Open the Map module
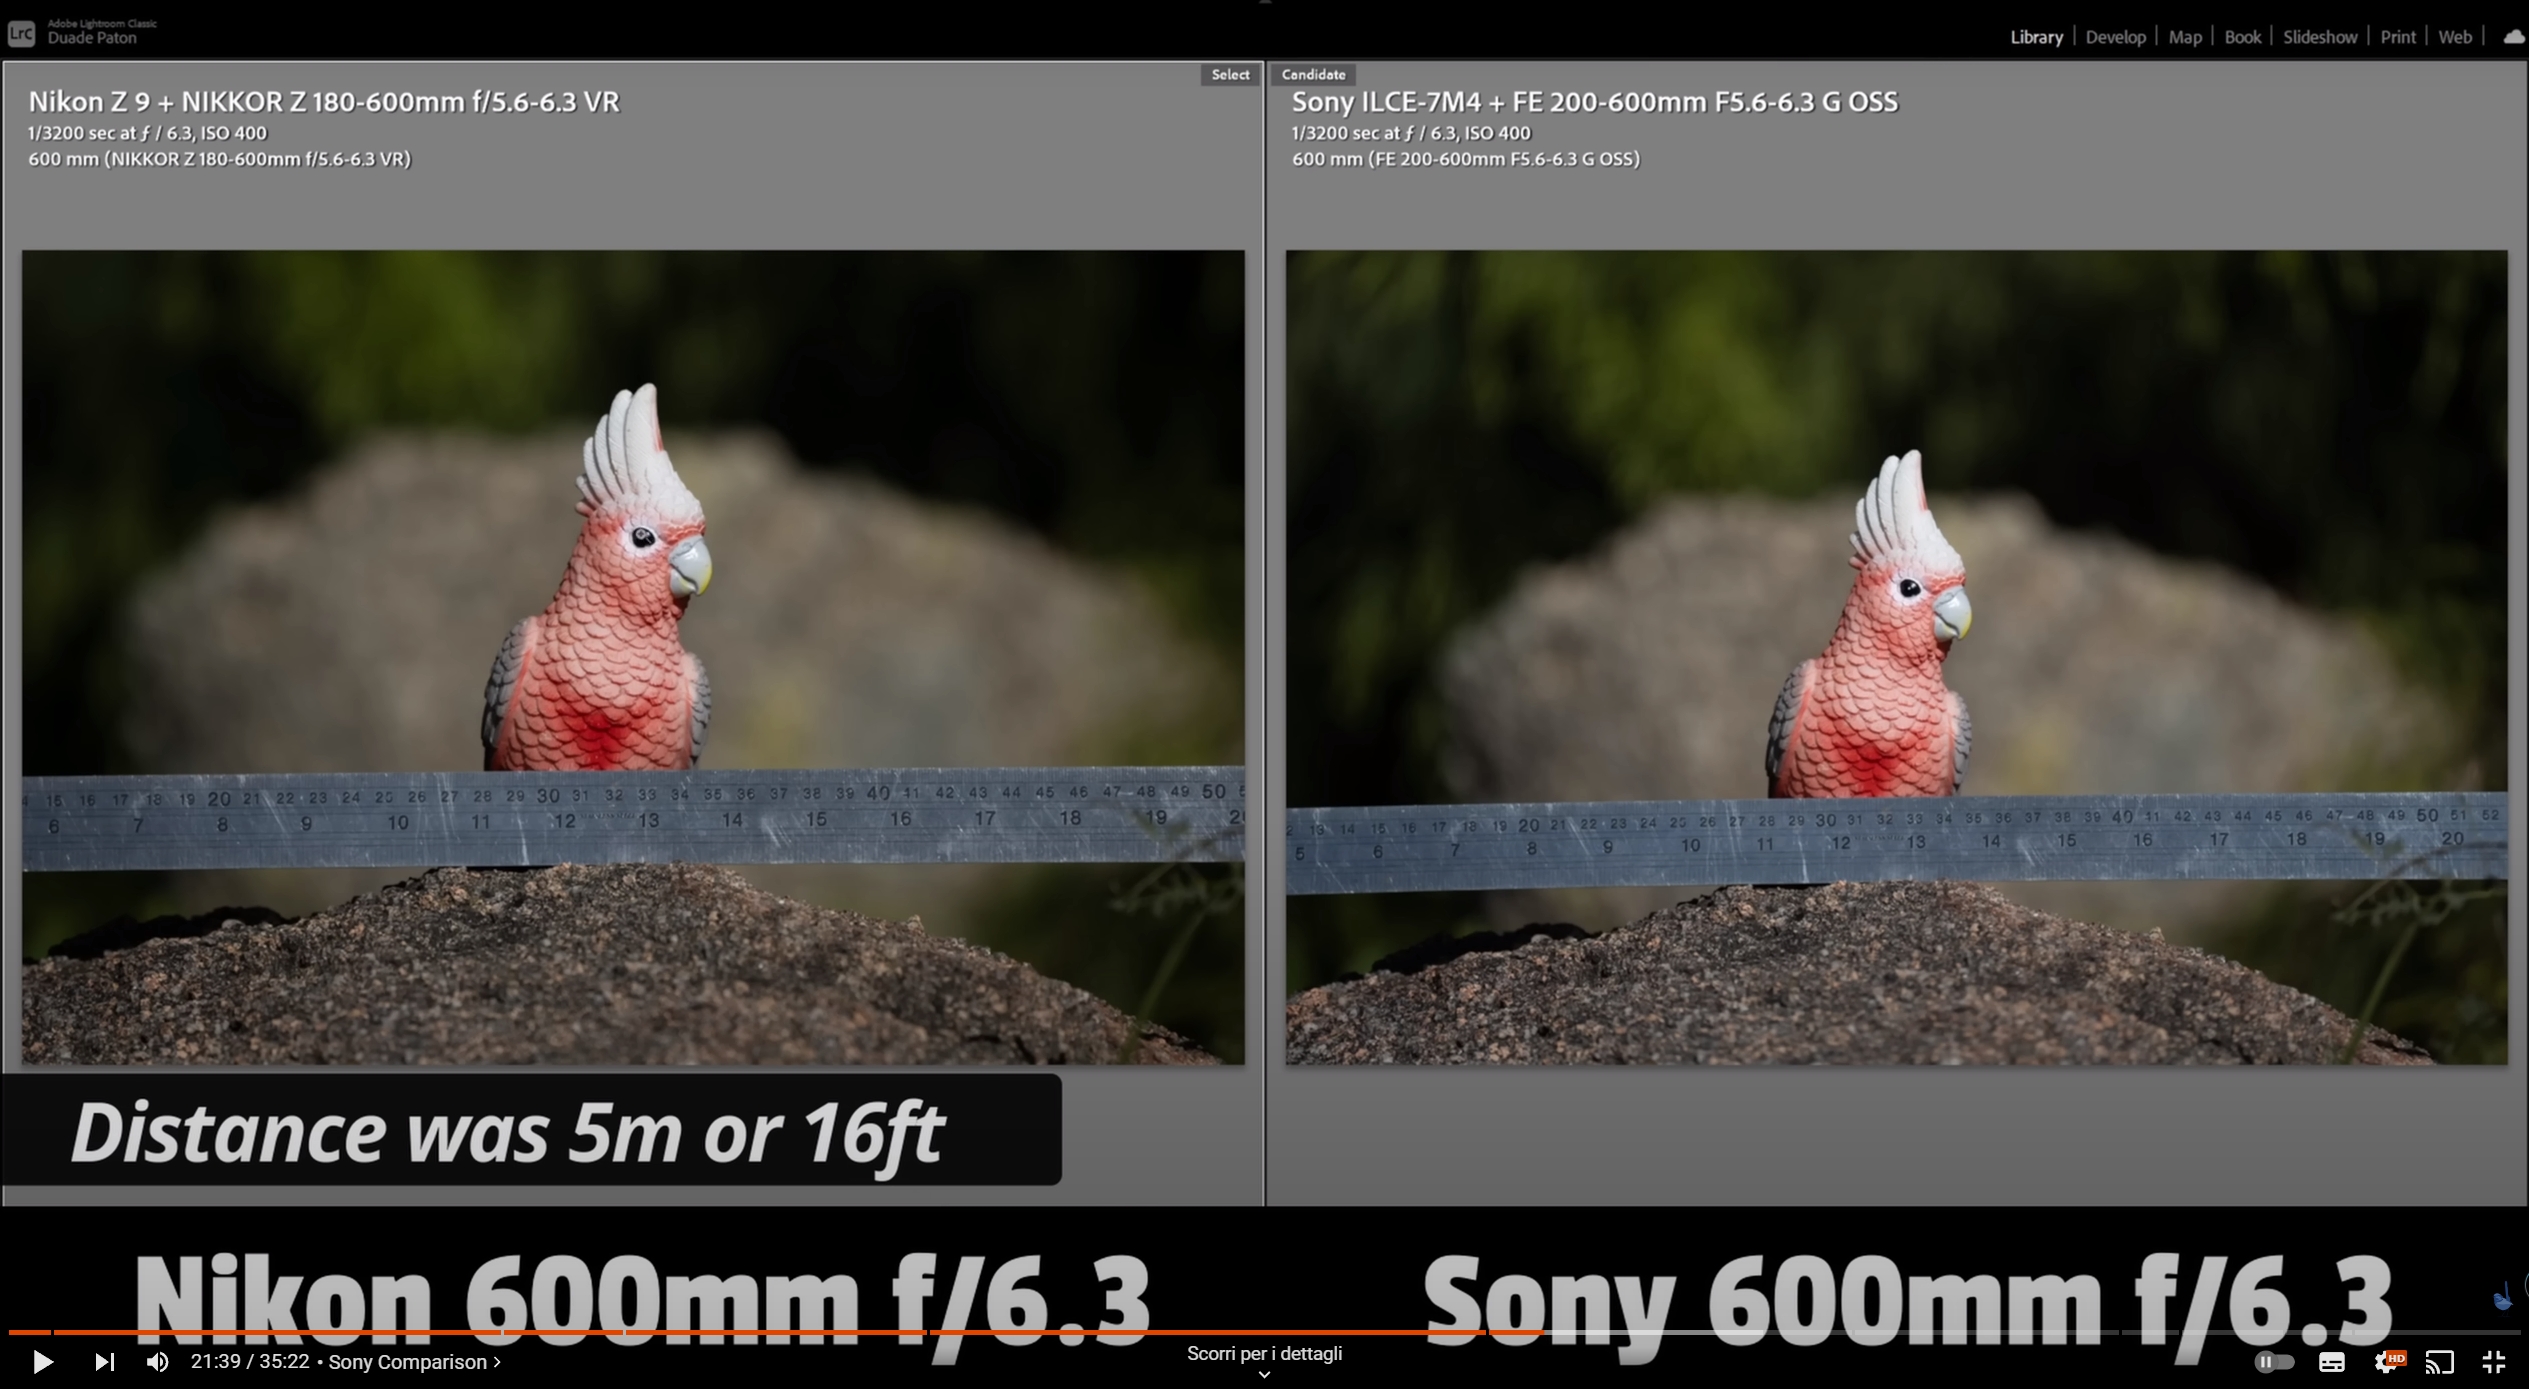 click(x=2184, y=37)
